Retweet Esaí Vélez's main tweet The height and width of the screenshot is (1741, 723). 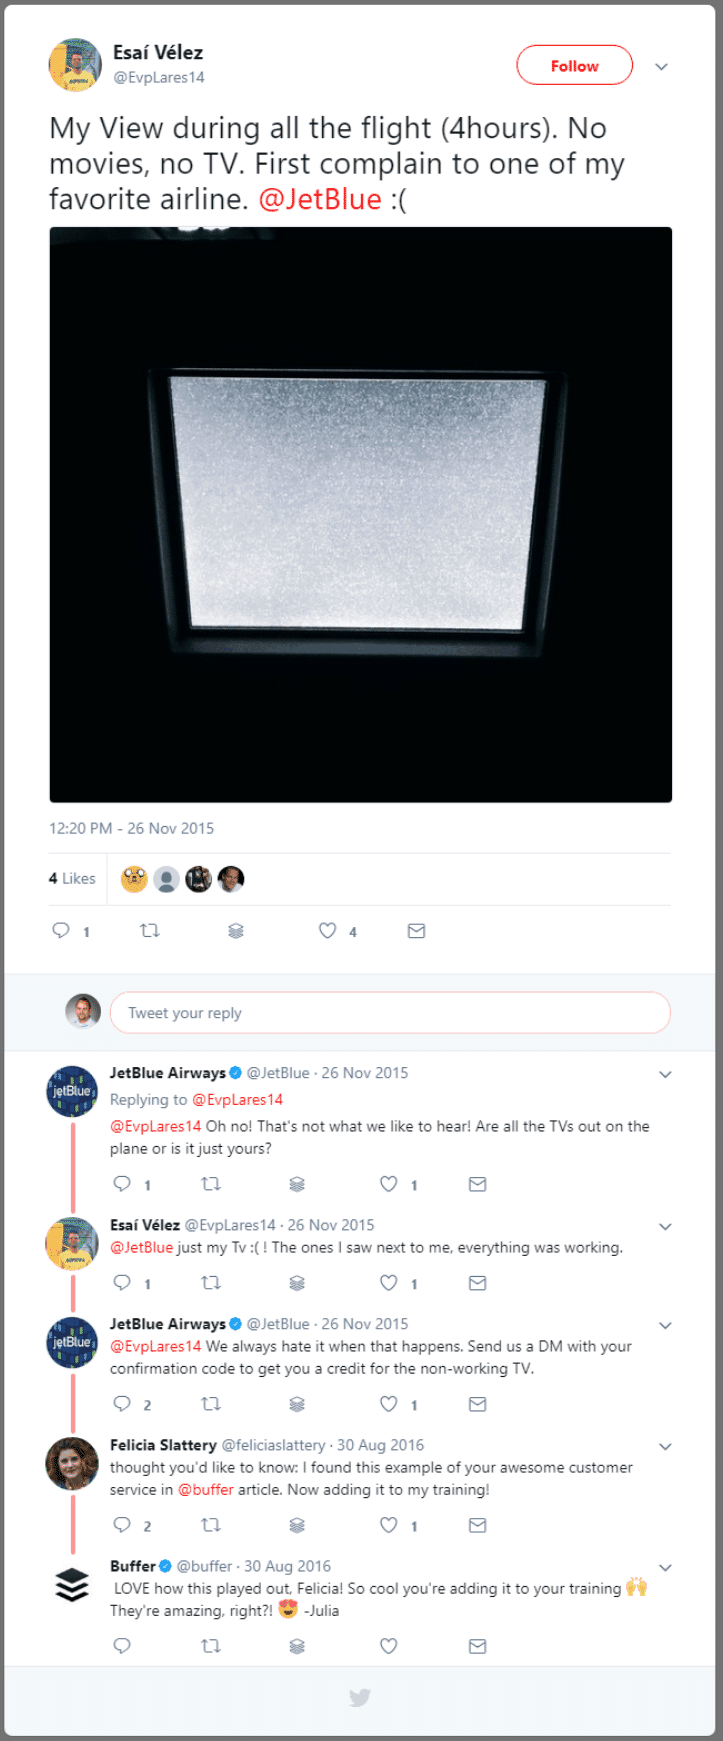point(149,931)
